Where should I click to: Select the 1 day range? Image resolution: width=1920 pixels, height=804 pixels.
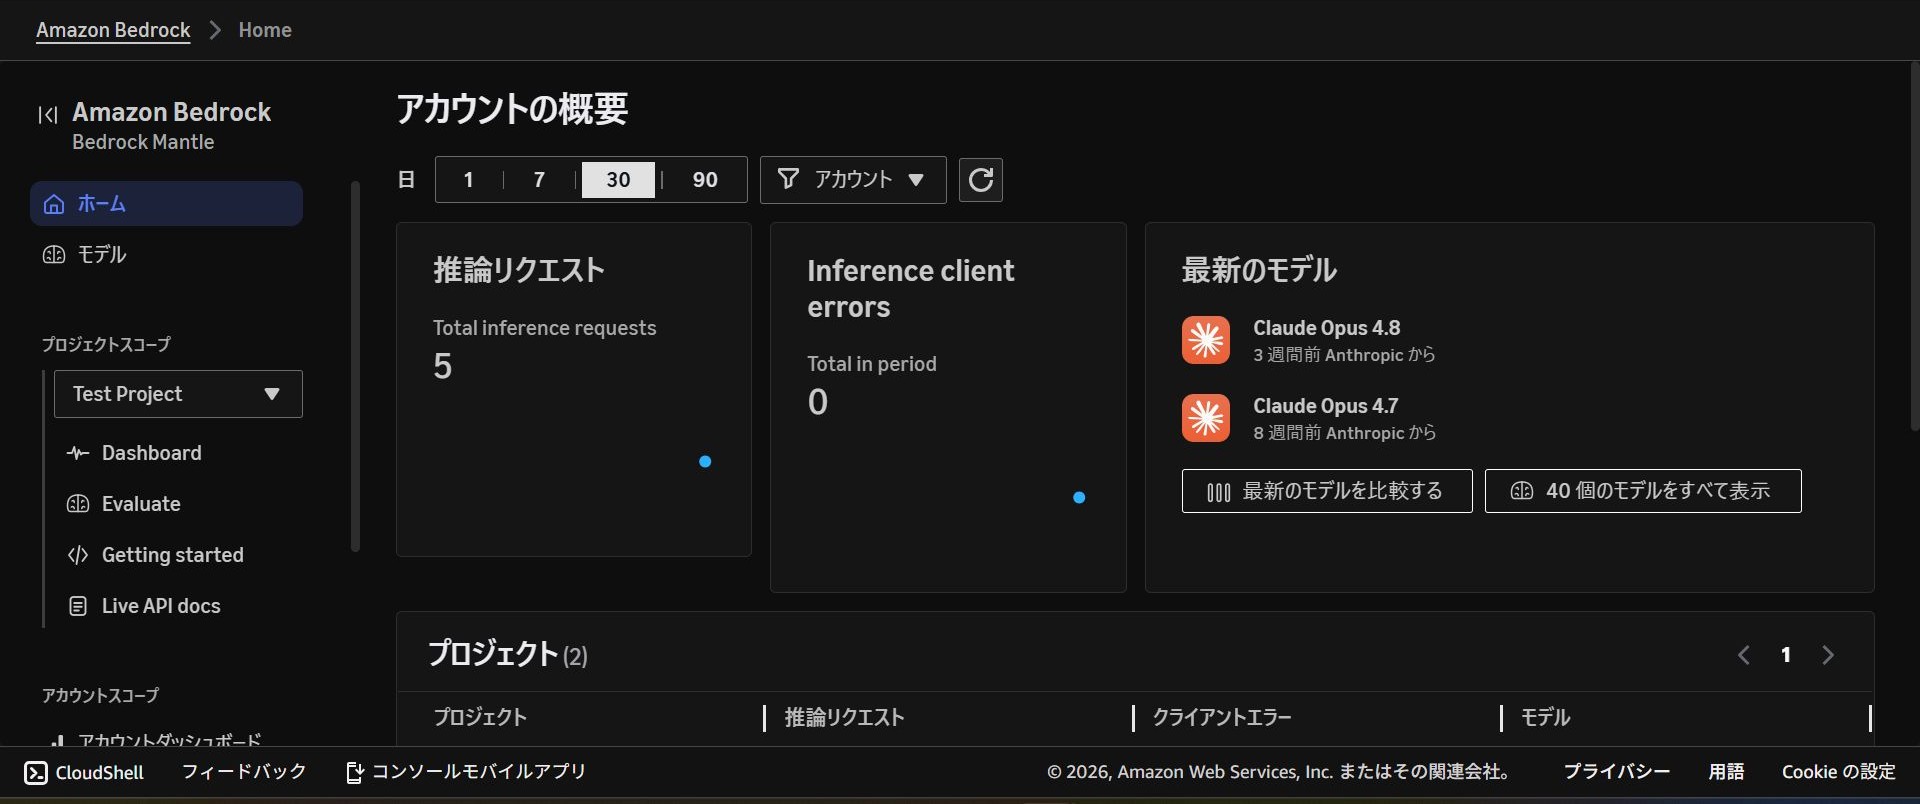468,180
